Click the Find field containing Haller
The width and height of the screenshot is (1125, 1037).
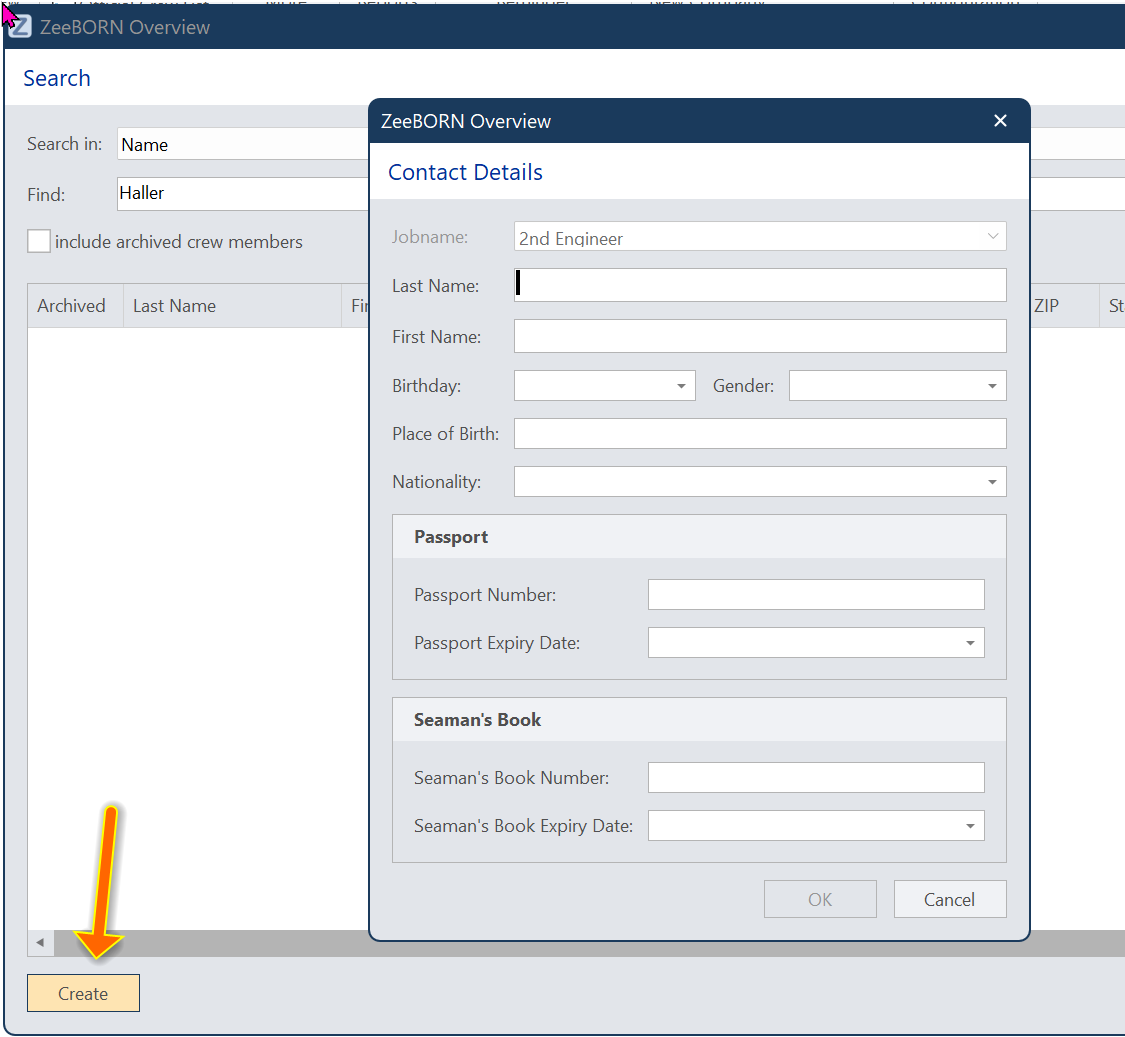pos(243,194)
